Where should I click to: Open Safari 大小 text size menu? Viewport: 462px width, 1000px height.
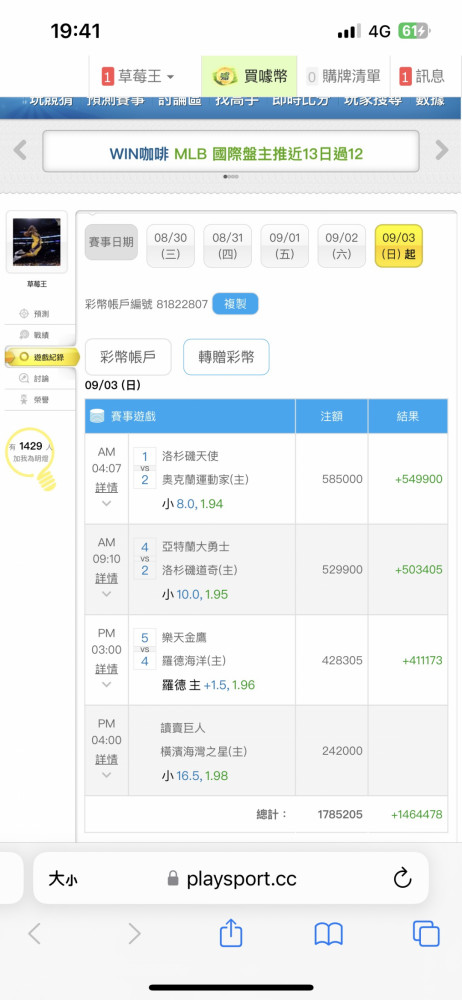pyautogui.click(x=63, y=879)
